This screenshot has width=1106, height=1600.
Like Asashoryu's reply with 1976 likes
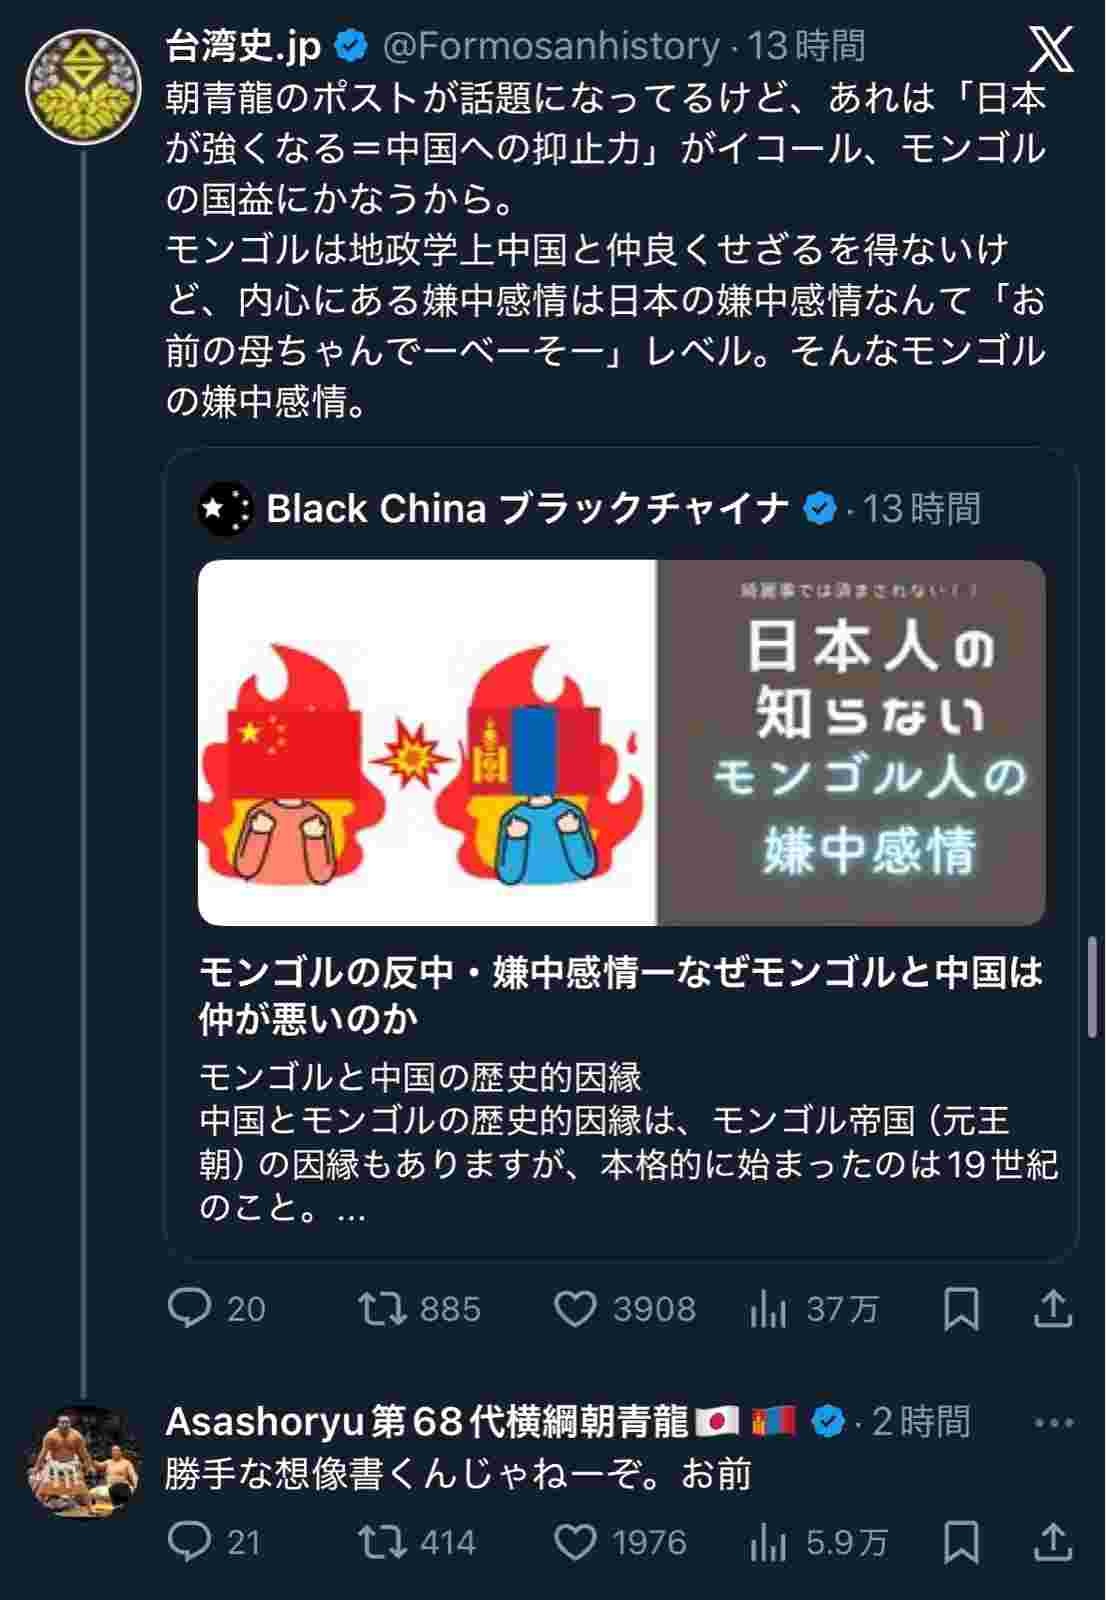click(x=620, y=1542)
